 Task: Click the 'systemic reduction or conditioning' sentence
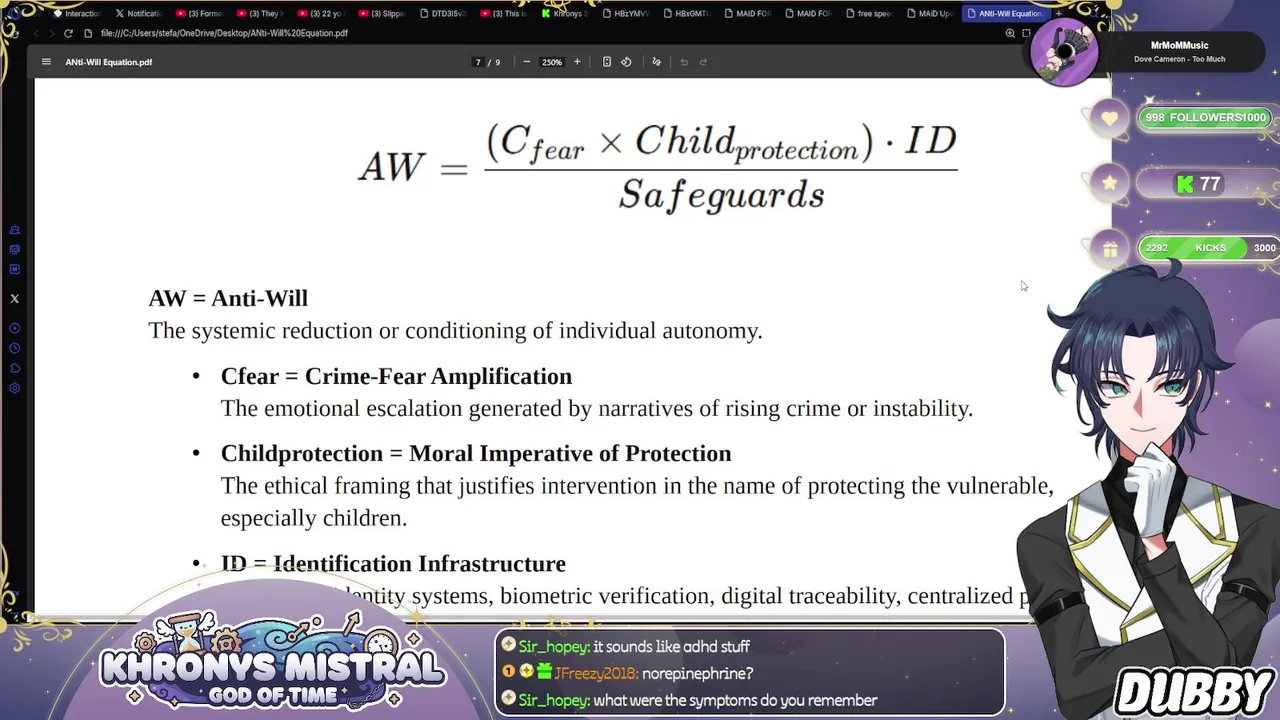[455, 331]
